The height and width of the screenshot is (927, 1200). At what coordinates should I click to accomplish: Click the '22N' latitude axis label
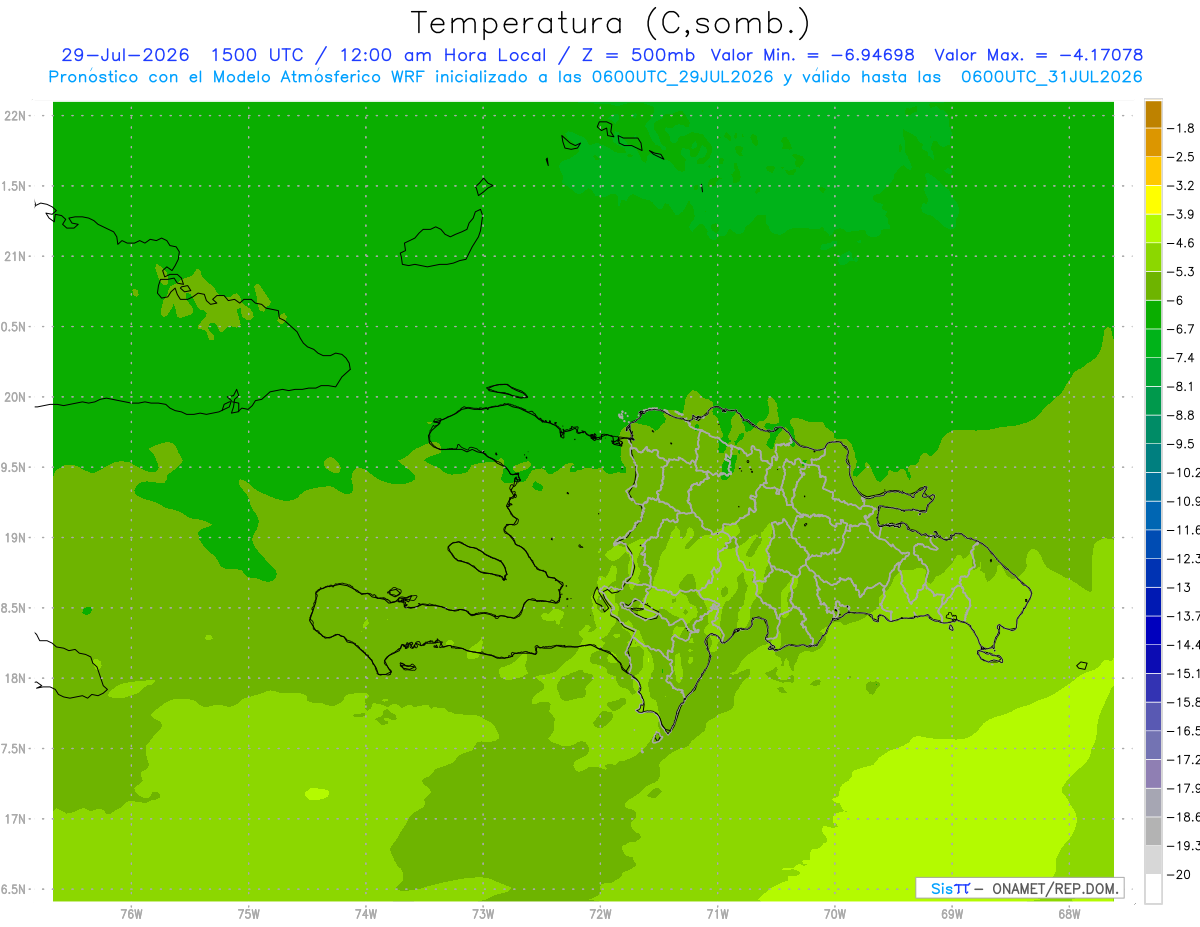coord(16,116)
